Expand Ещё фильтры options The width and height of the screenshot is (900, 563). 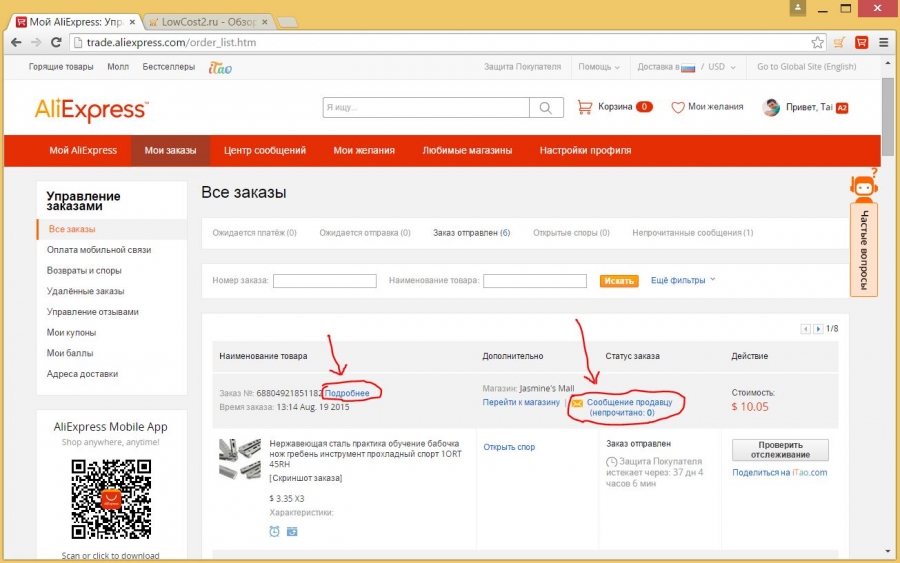click(x=683, y=280)
